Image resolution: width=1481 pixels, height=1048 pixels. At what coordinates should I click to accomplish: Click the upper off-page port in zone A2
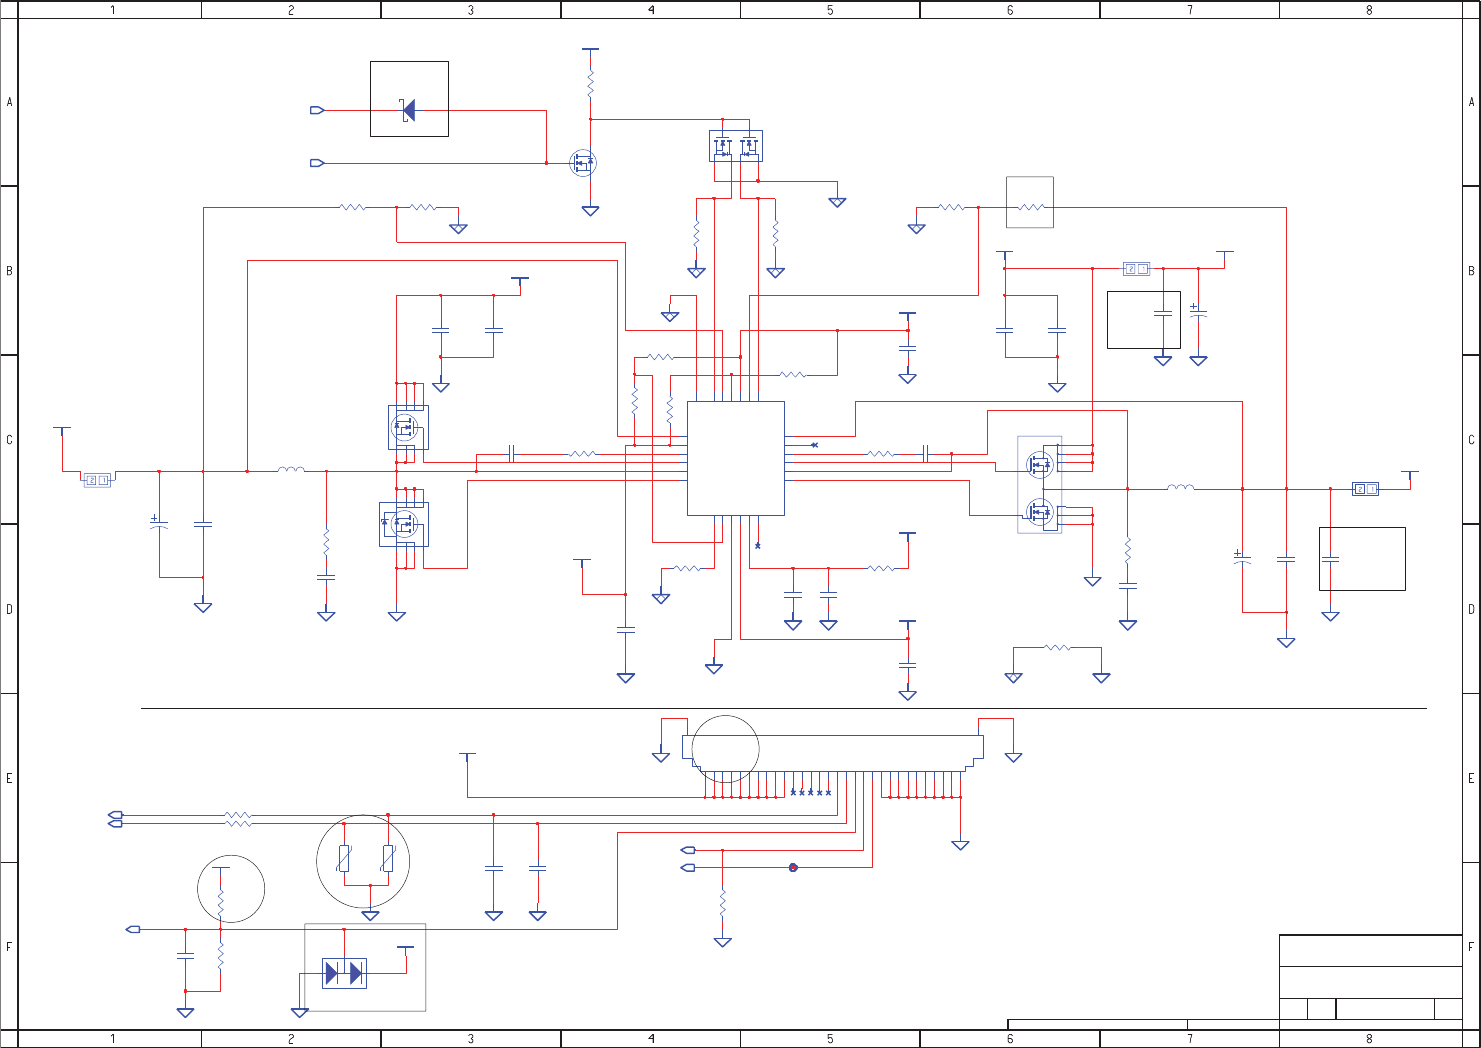pyautogui.click(x=318, y=110)
